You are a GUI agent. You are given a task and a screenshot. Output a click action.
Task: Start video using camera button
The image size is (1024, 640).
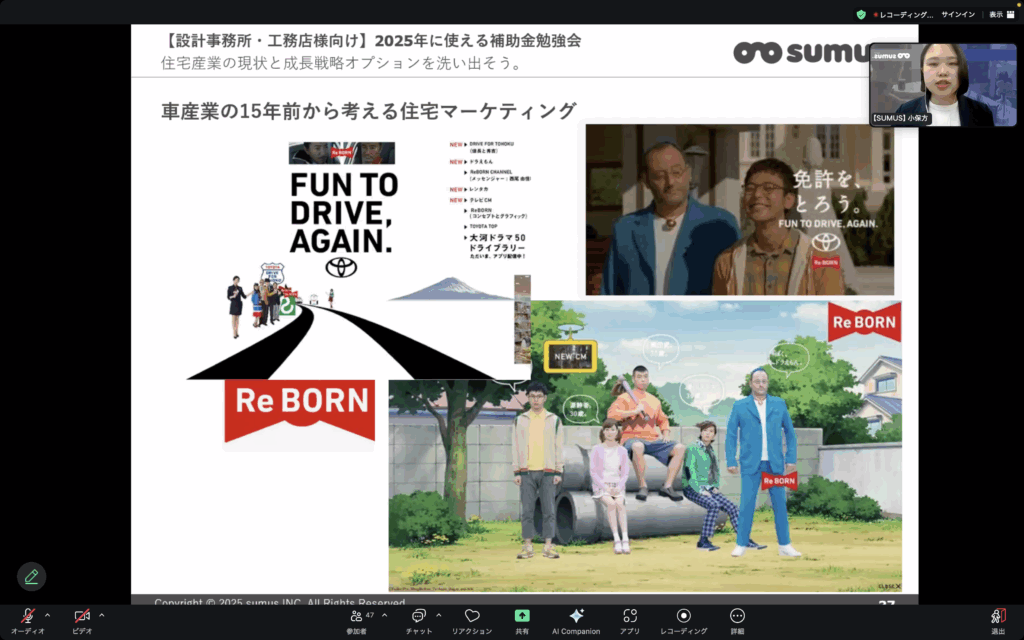click(82, 621)
